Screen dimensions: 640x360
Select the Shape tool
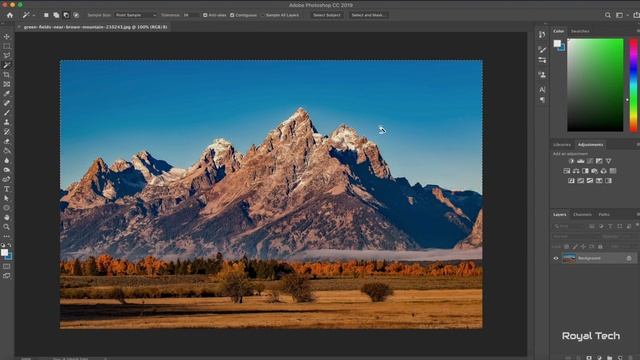tap(7, 208)
